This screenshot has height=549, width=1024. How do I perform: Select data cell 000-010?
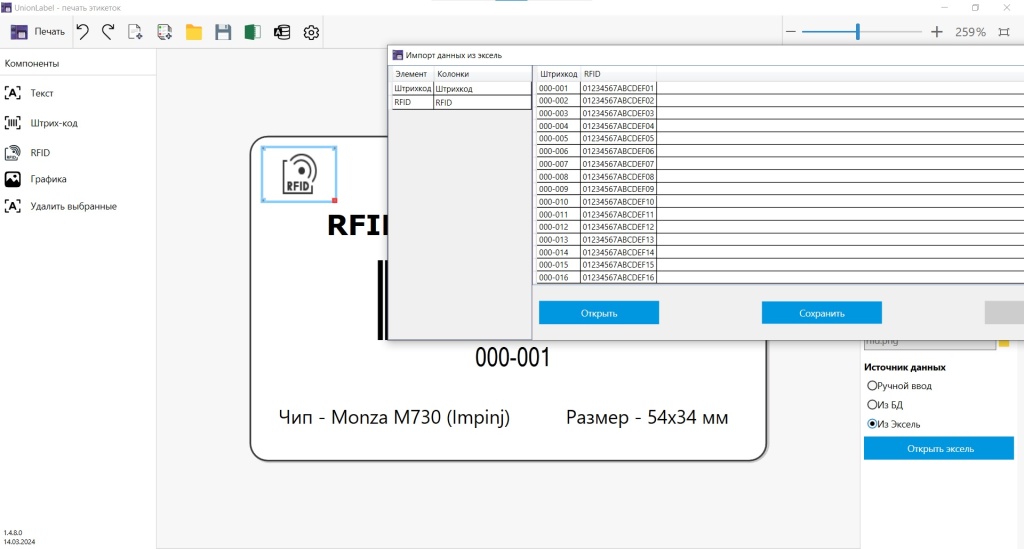pos(558,202)
